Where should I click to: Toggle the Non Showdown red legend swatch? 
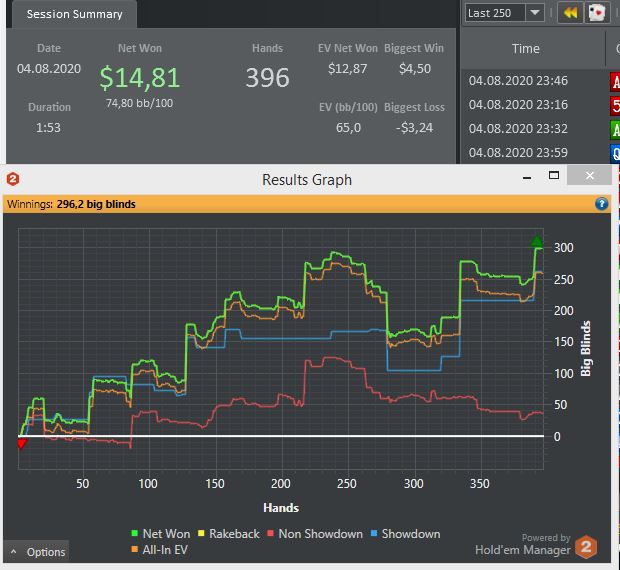click(x=270, y=533)
